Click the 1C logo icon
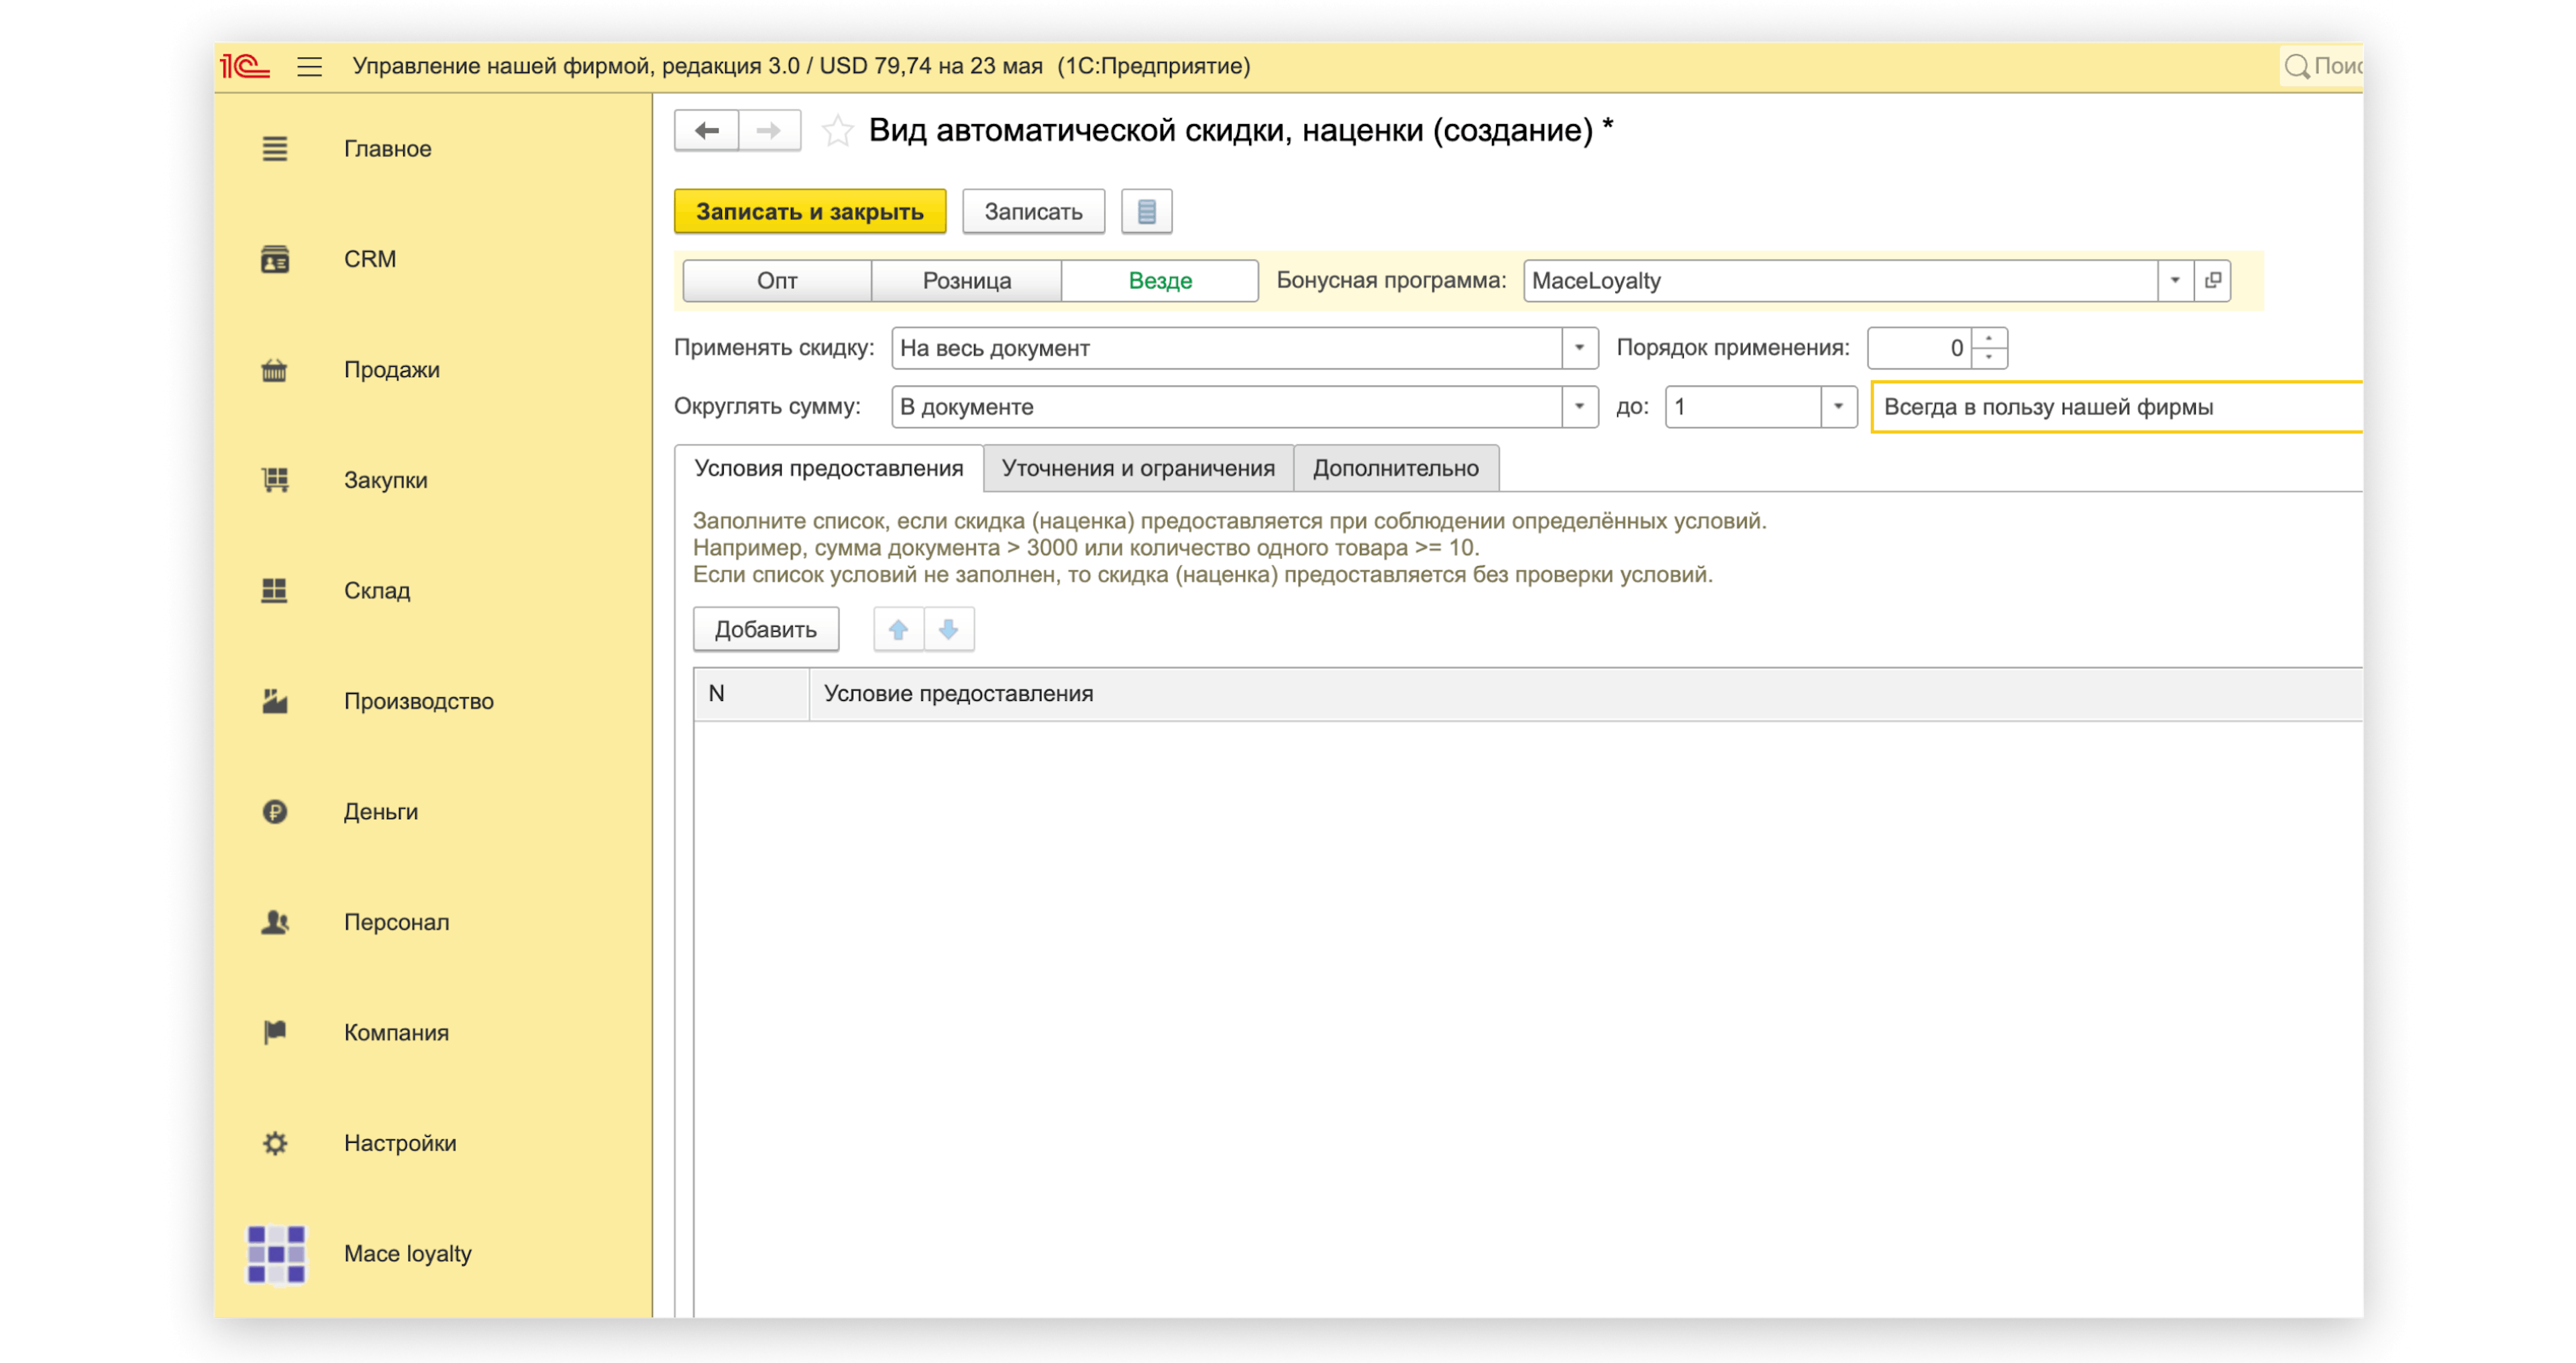2576x1363 pixels. 245,66
